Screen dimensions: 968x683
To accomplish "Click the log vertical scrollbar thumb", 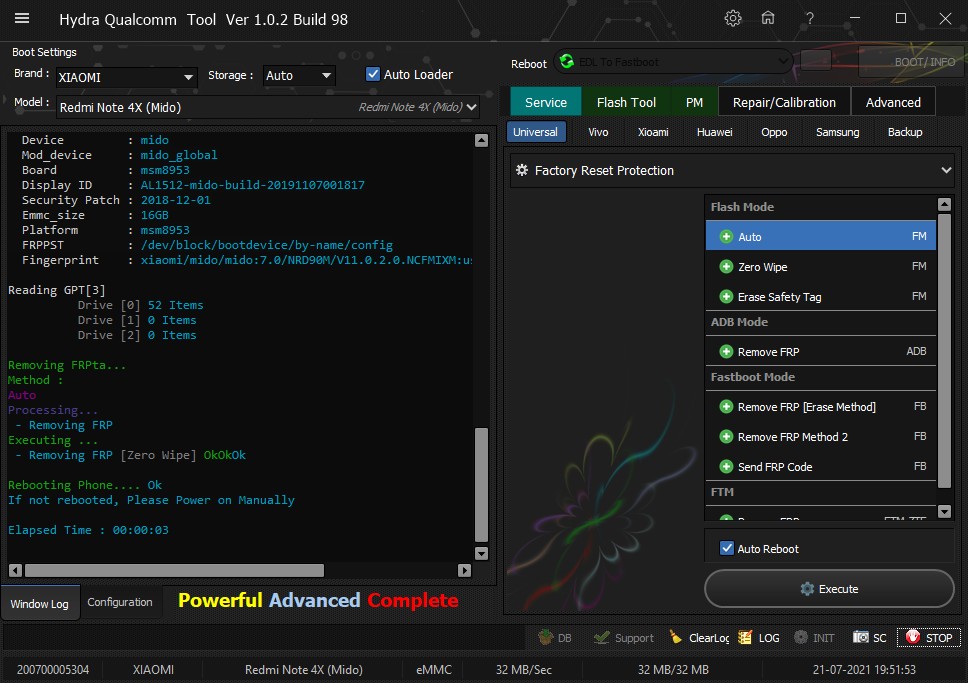I will [482, 485].
